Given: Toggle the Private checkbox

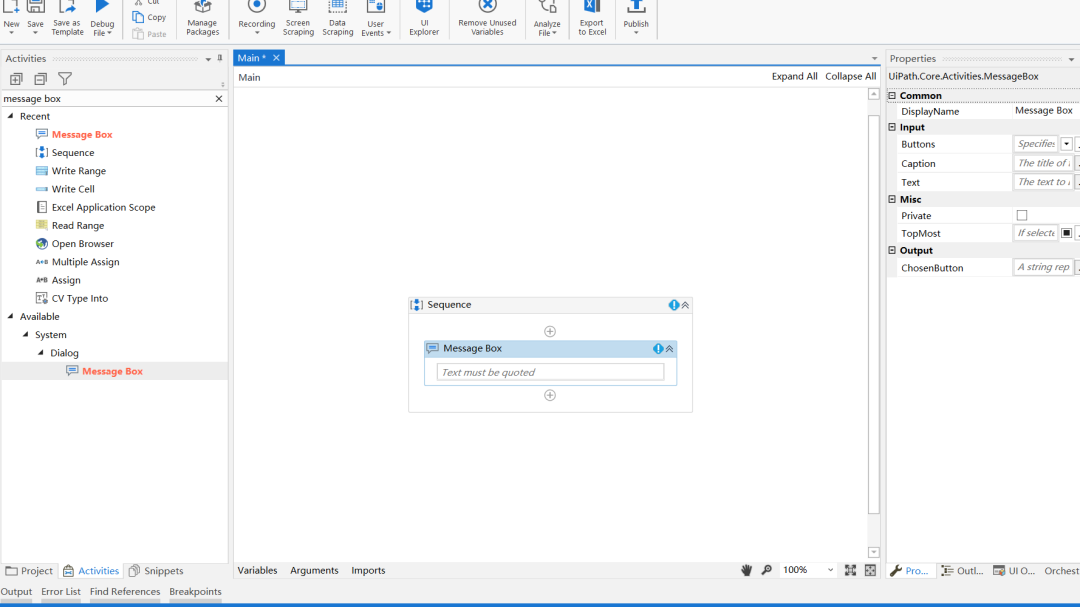Looking at the screenshot, I should [x=1021, y=216].
